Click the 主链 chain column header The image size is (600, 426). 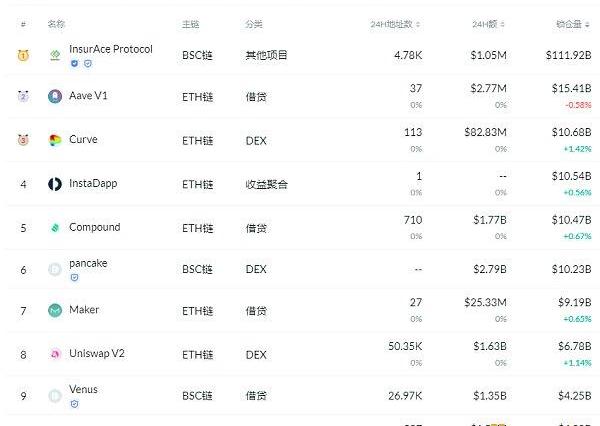point(191,24)
